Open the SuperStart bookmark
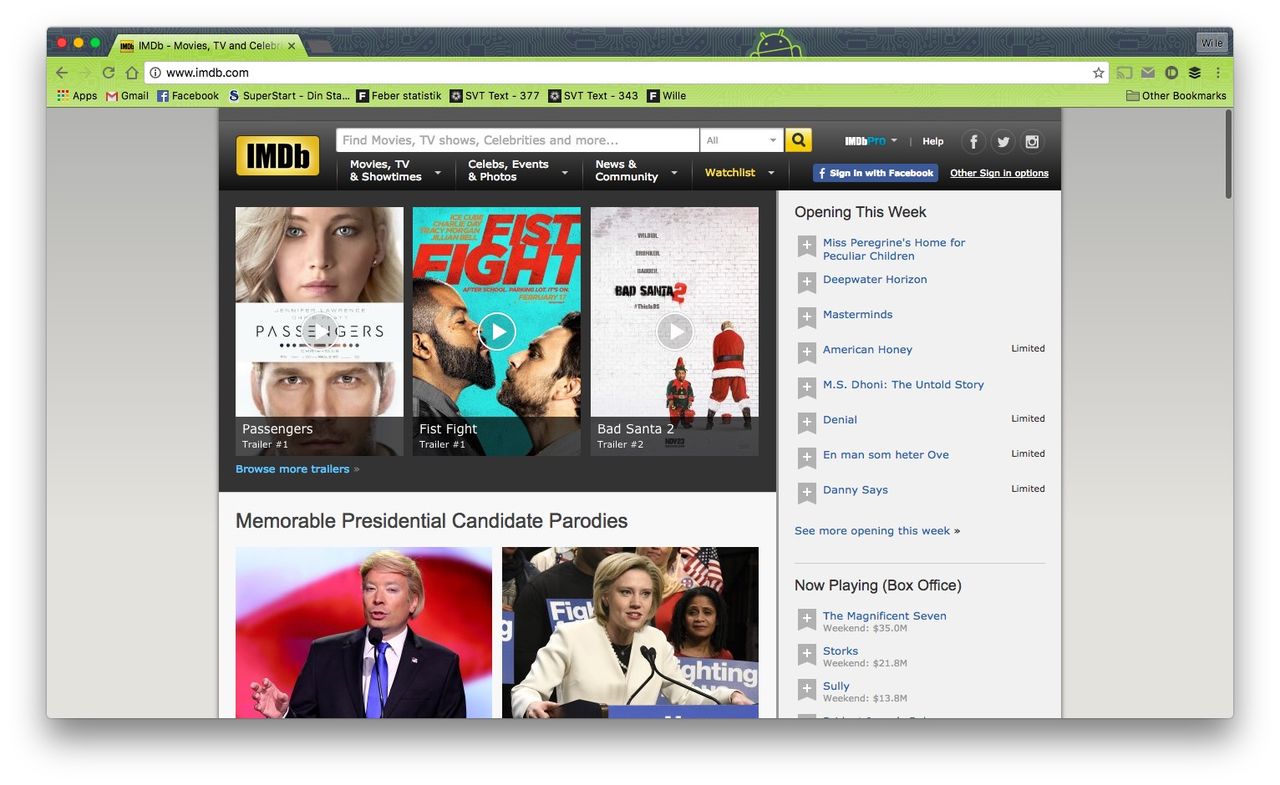Image resolution: width=1280 pixels, height=785 pixels. point(289,96)
